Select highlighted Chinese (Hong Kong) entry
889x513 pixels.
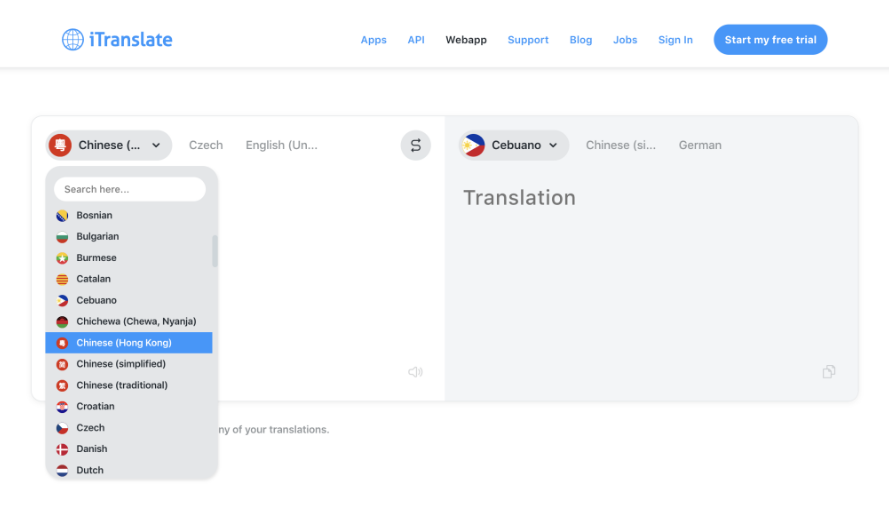129,343
